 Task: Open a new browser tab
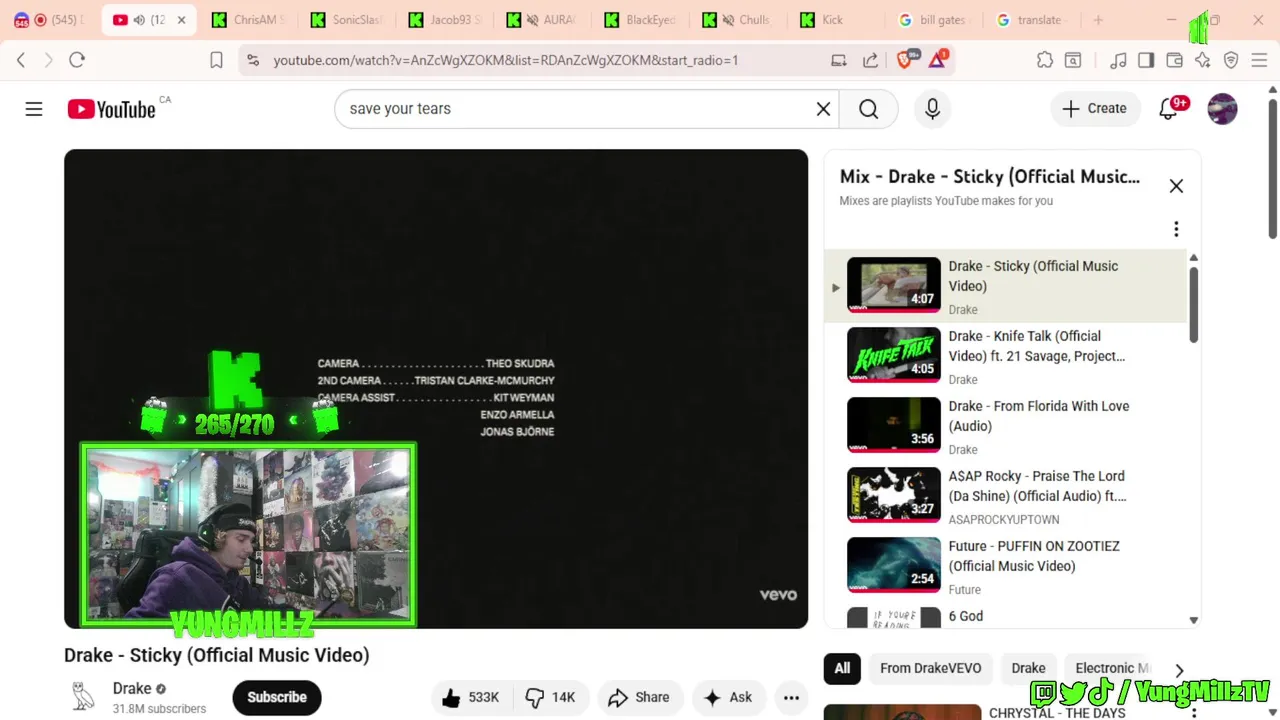coord(1098,20)
